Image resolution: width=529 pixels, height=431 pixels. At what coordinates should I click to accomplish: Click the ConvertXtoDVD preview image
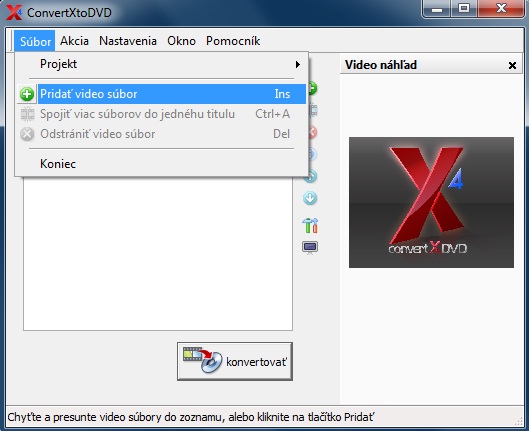431,202
